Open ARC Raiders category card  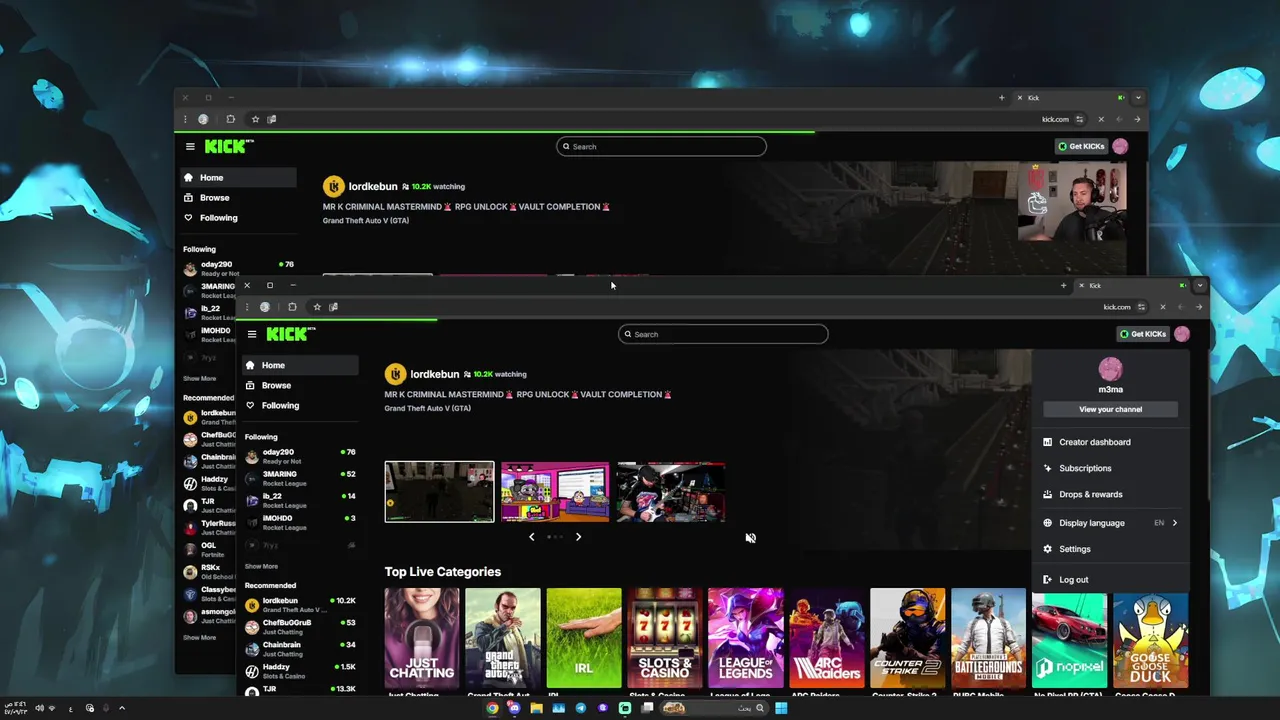[827, 638]
